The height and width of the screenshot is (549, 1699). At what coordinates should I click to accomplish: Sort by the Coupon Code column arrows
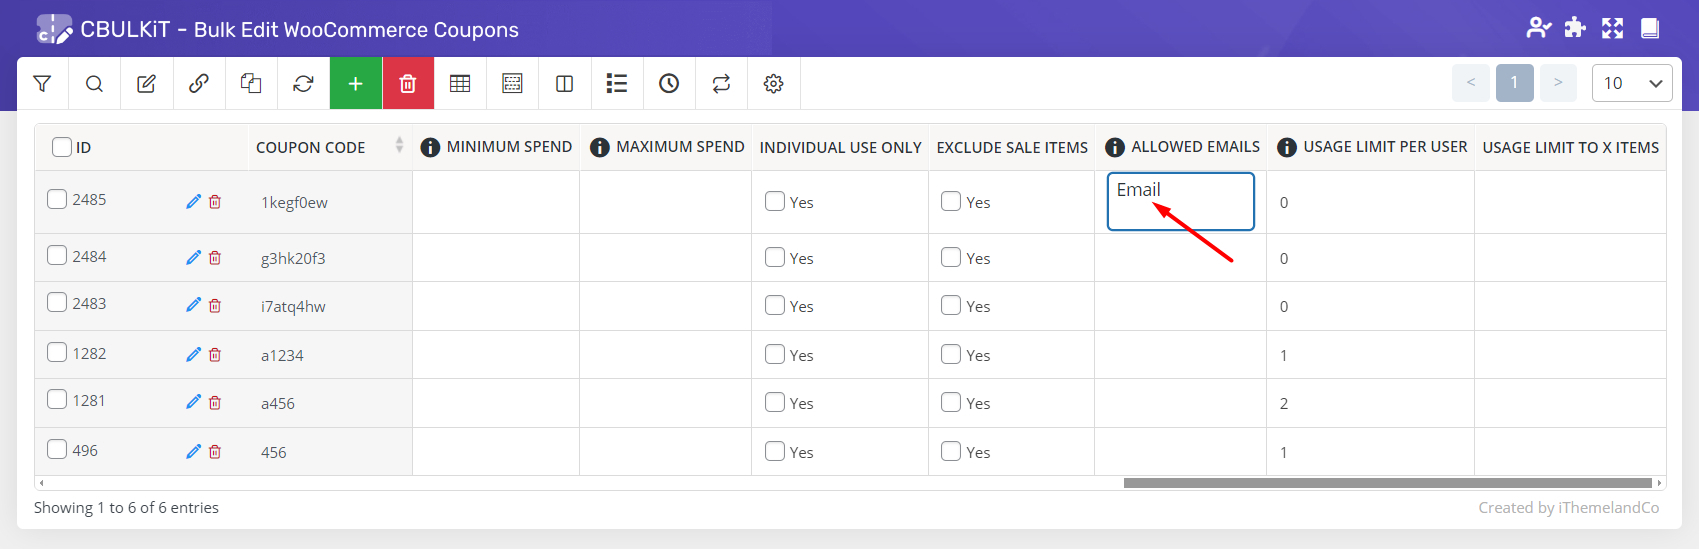point(399,146)
